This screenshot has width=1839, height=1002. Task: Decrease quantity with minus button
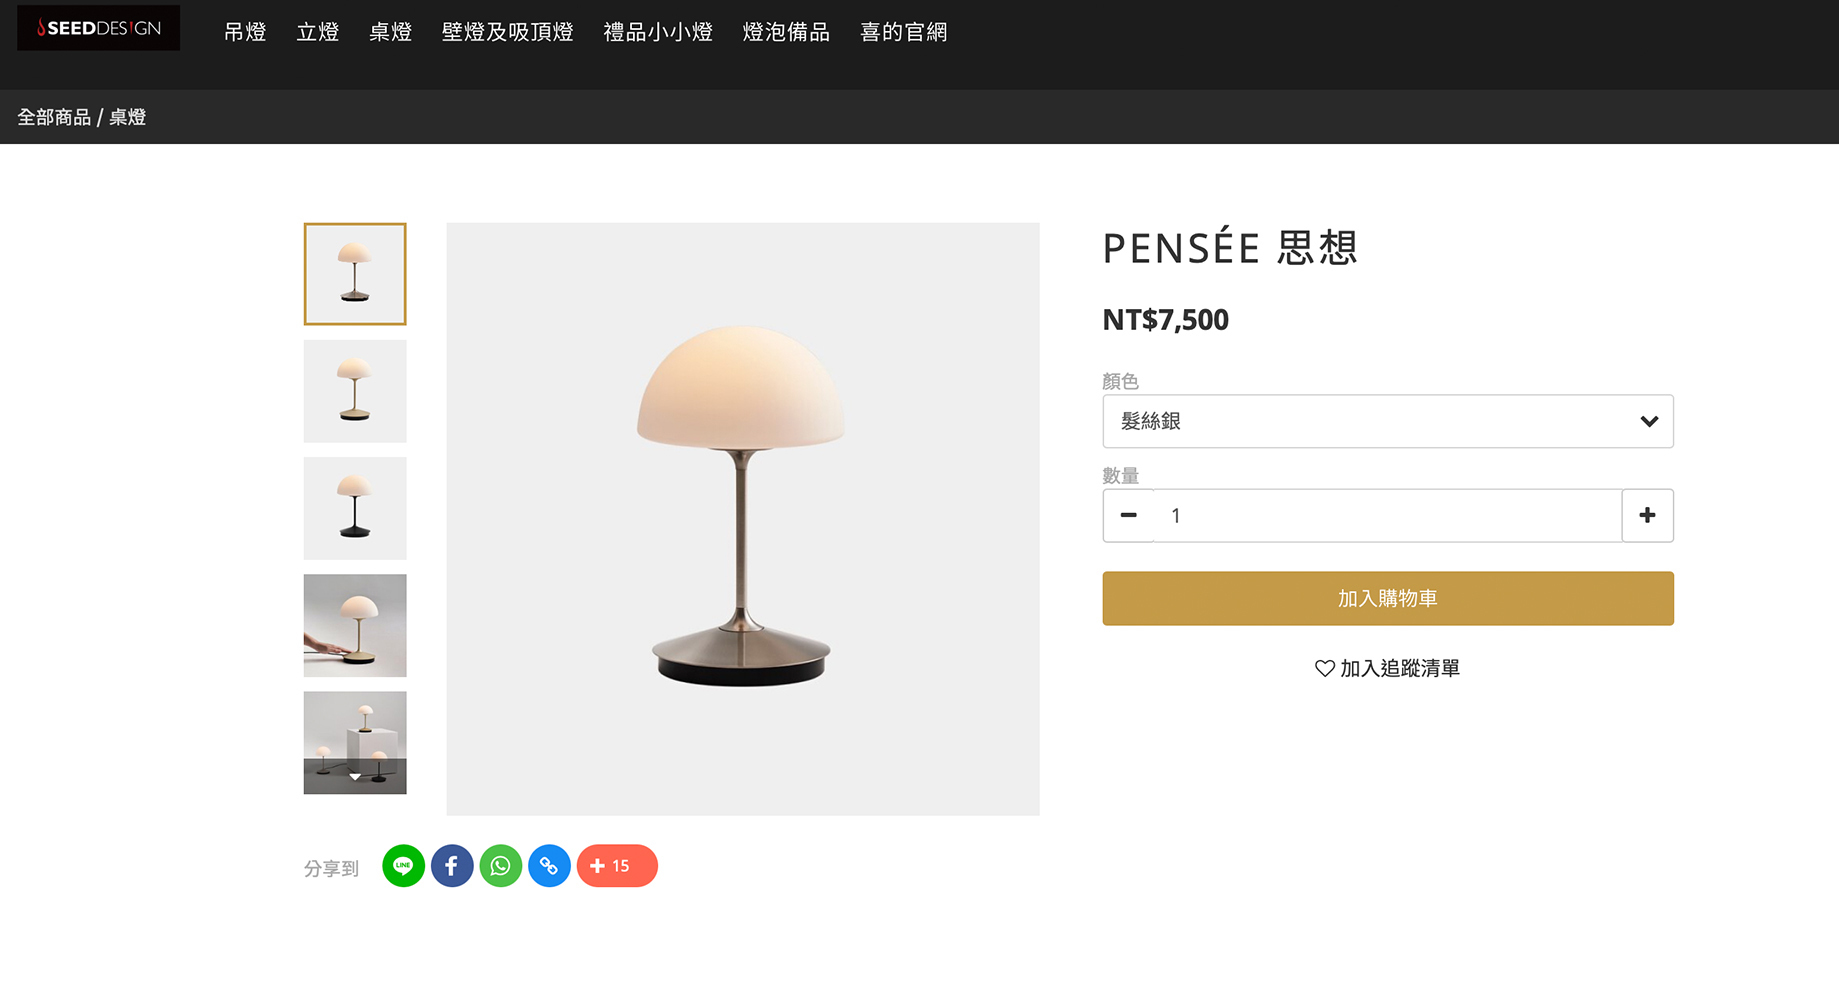1129,515
